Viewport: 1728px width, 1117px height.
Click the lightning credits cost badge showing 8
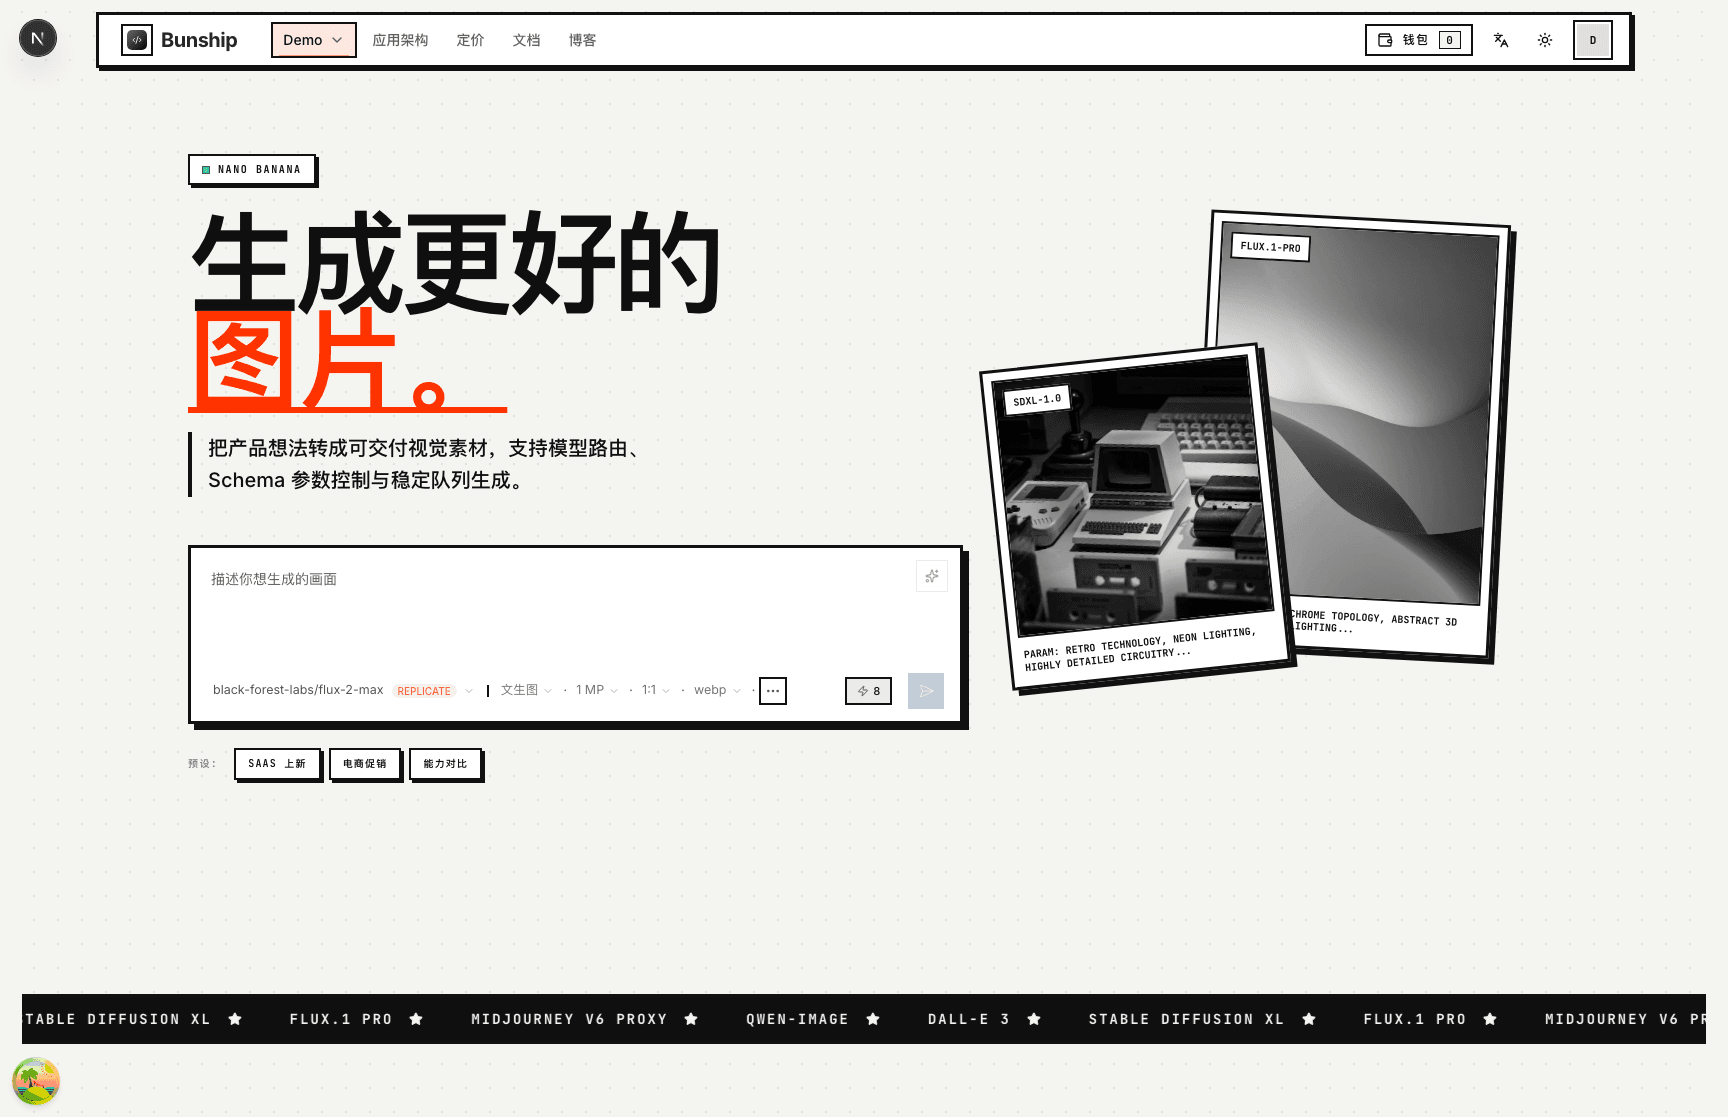point(868,691)
